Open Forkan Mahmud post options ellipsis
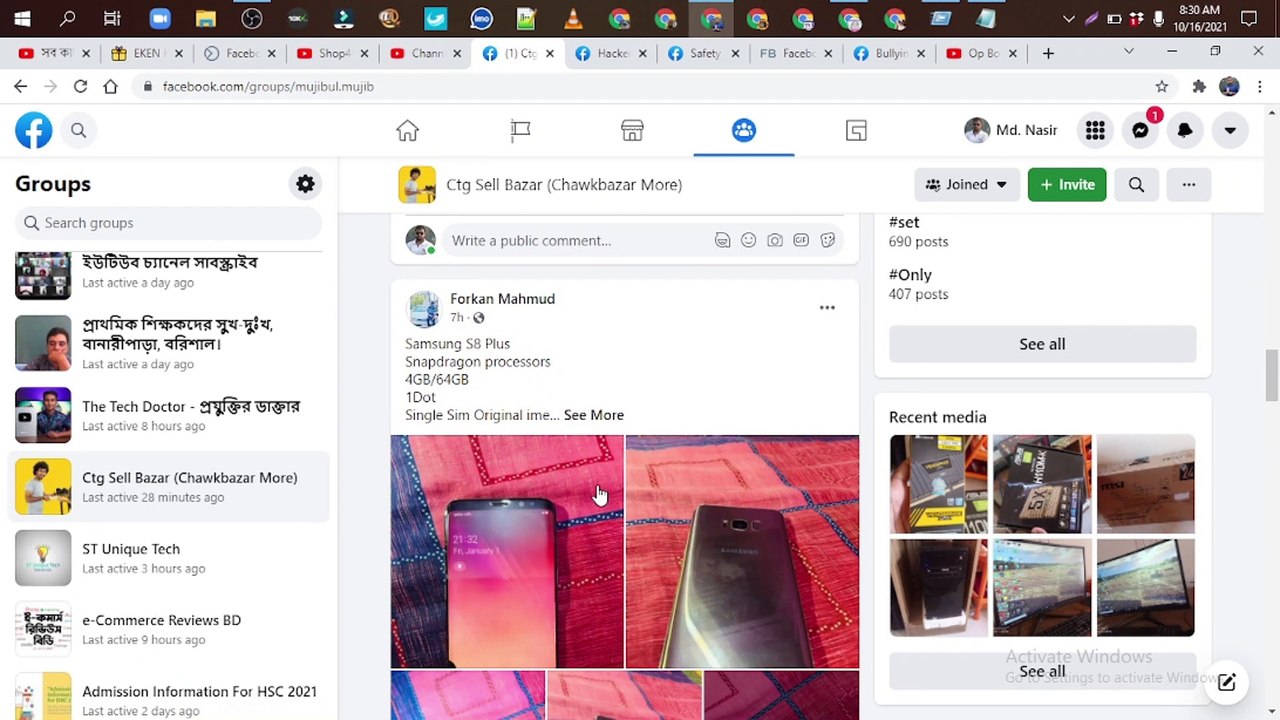 tap(827, 308)
